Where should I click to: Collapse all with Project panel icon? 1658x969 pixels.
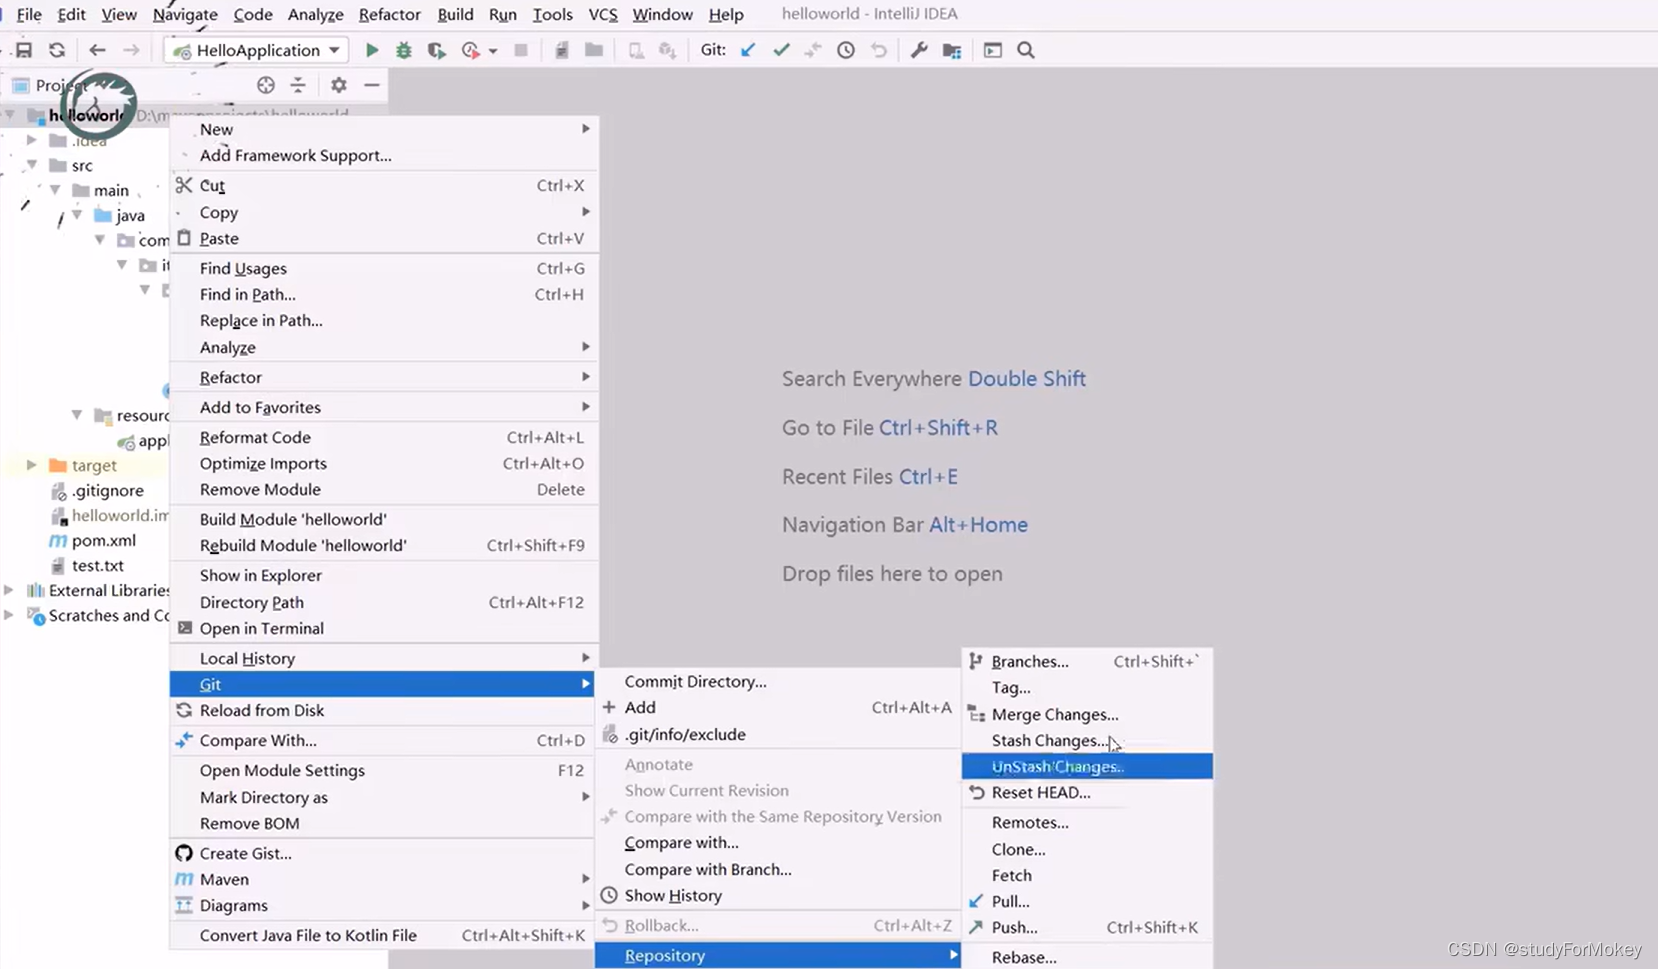click(x=298, y=85)
